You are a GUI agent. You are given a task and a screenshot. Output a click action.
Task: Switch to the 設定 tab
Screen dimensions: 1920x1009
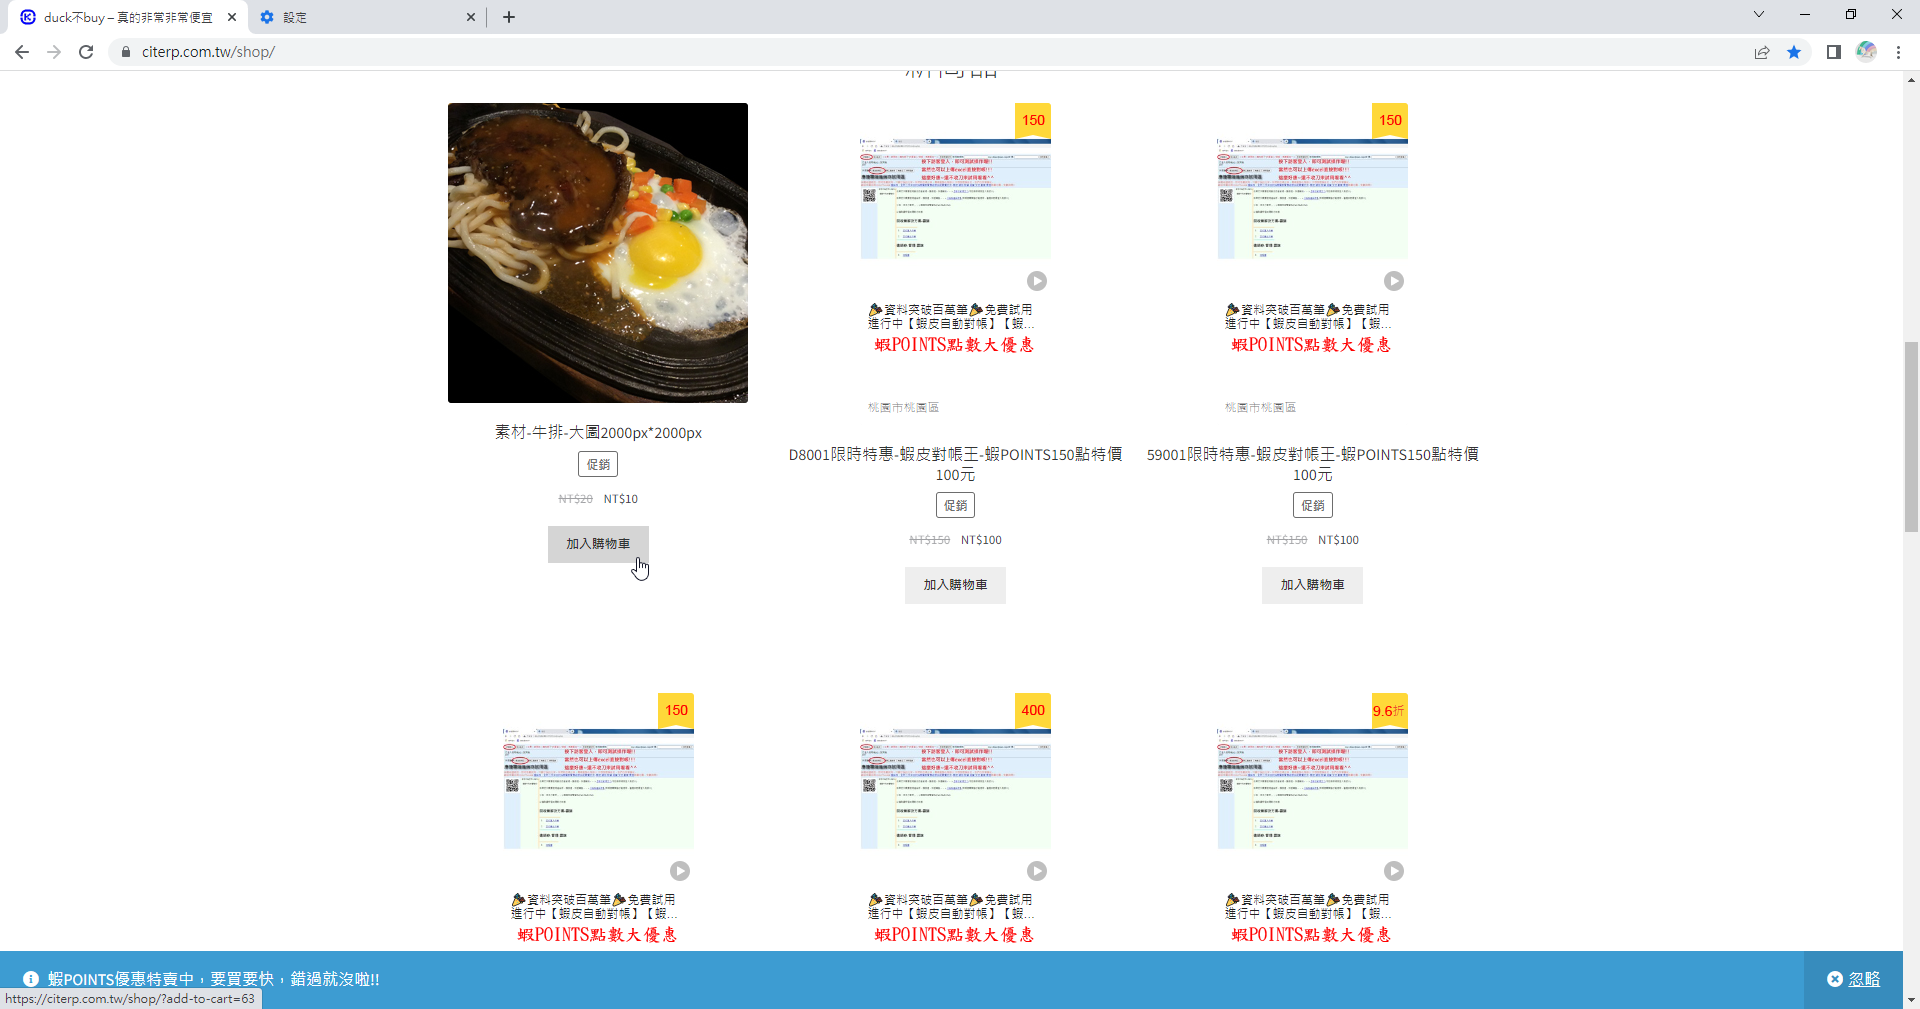pos(360,17)
